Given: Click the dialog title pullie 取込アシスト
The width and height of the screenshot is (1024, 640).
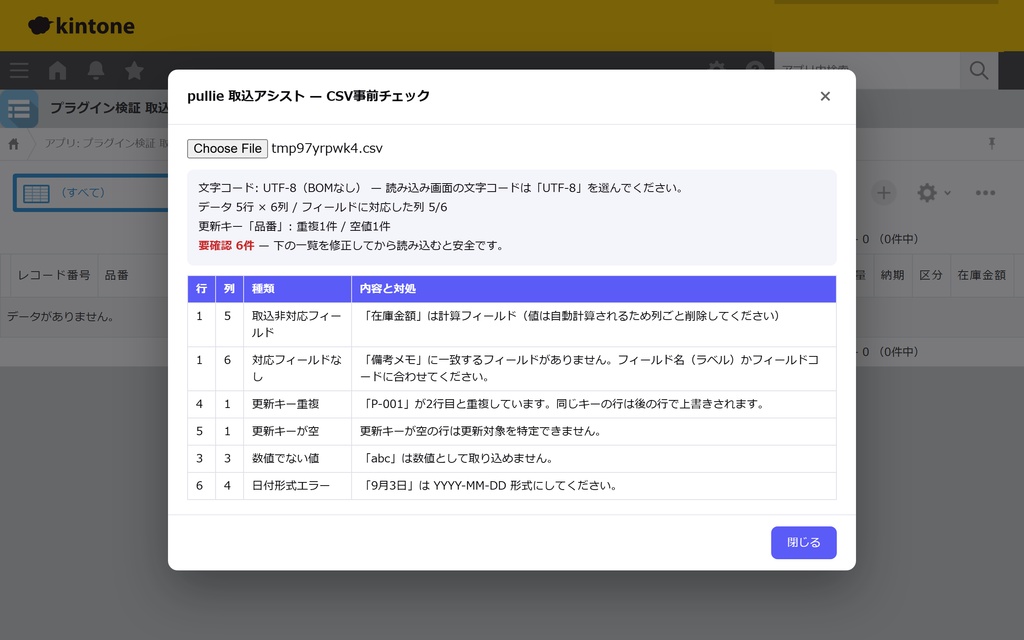Looking at the screenshot, I should 308,96.
